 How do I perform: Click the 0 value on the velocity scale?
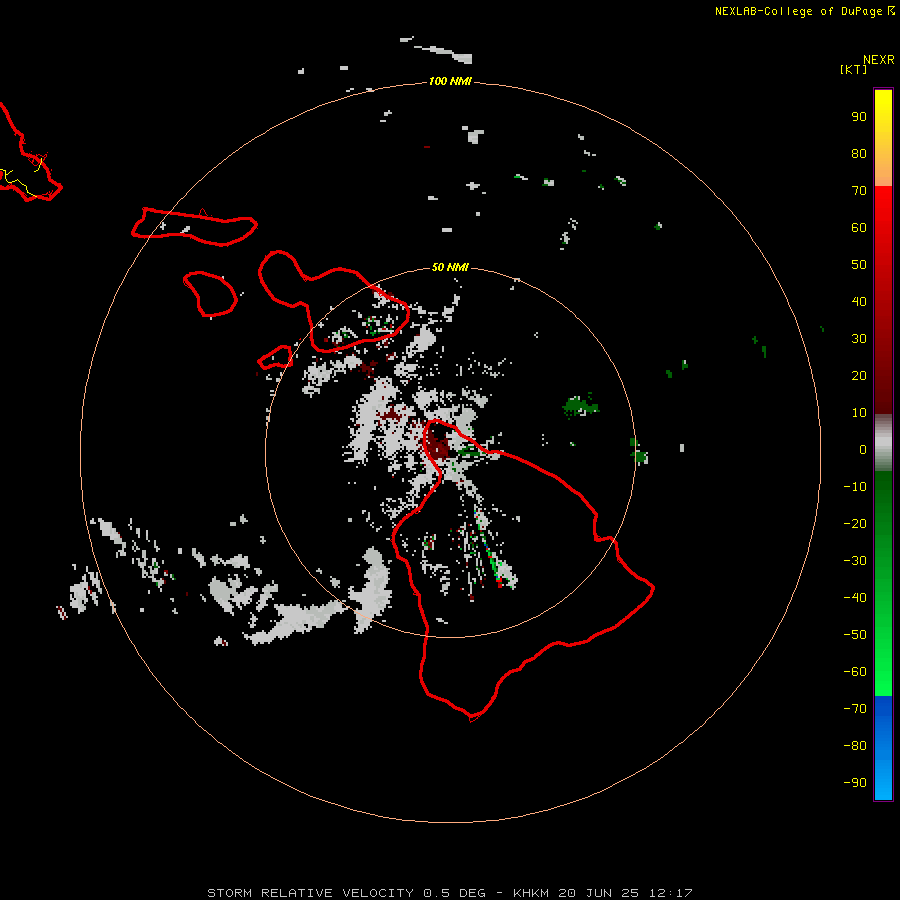point(863,450)
